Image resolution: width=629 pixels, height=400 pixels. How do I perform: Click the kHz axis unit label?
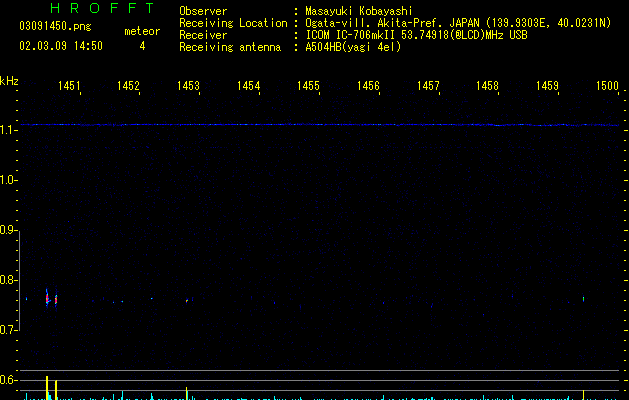coord(9,81)
